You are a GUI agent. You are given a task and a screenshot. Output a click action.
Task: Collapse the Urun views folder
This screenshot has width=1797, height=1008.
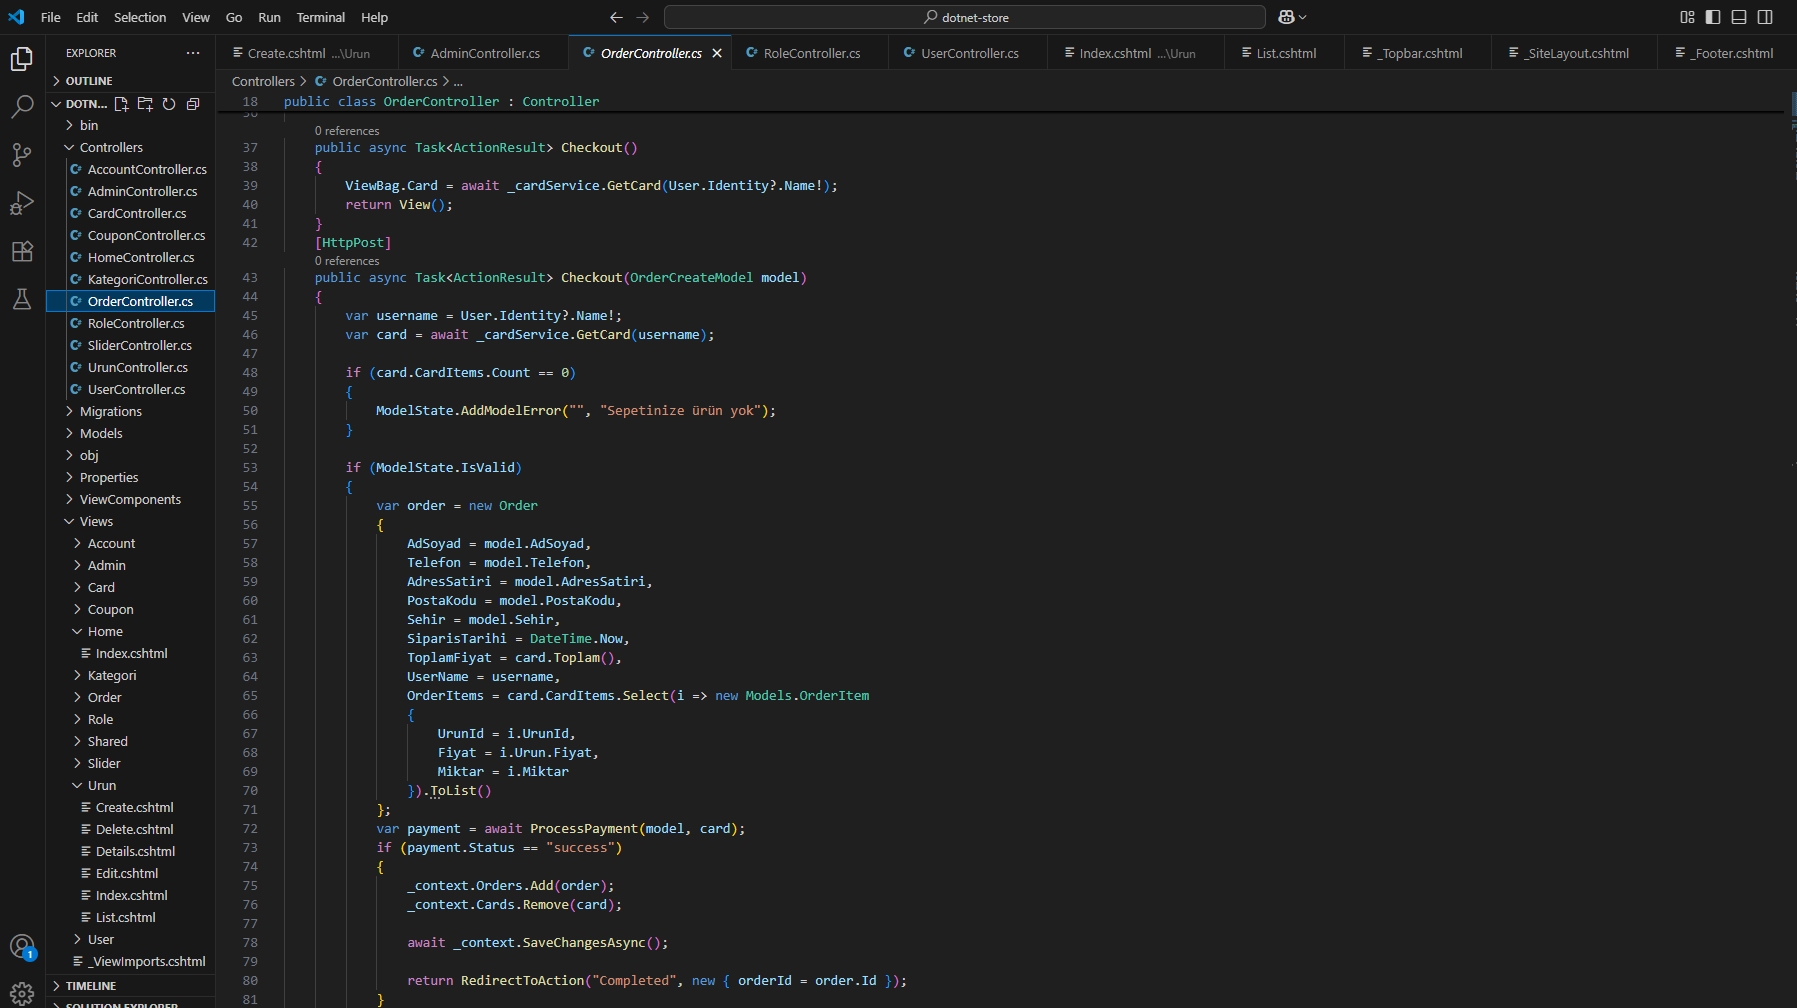pos(130,785)
